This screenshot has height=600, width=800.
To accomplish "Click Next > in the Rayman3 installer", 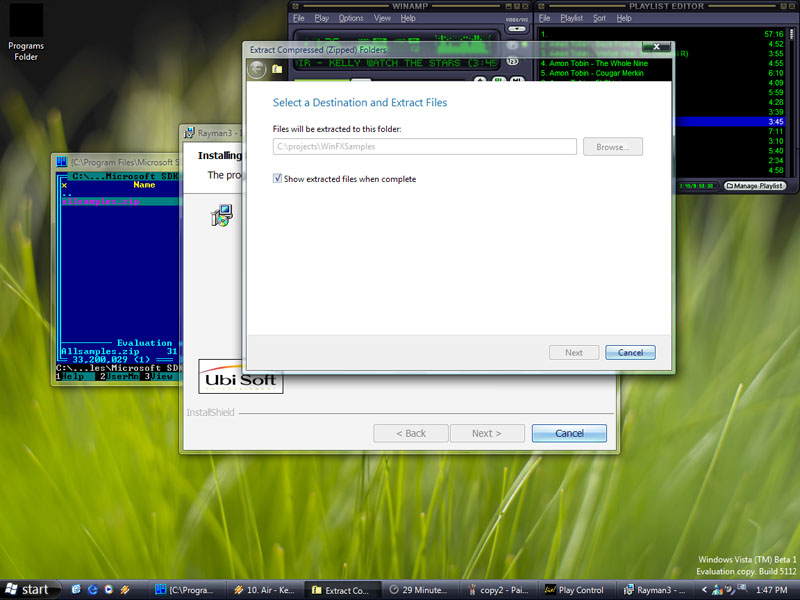I will 487,433.
